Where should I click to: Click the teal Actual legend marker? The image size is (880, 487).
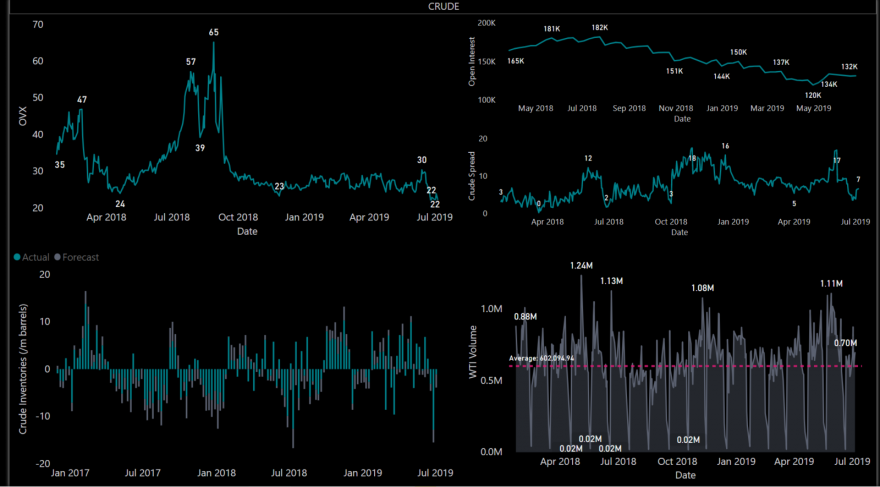point(17,258)
